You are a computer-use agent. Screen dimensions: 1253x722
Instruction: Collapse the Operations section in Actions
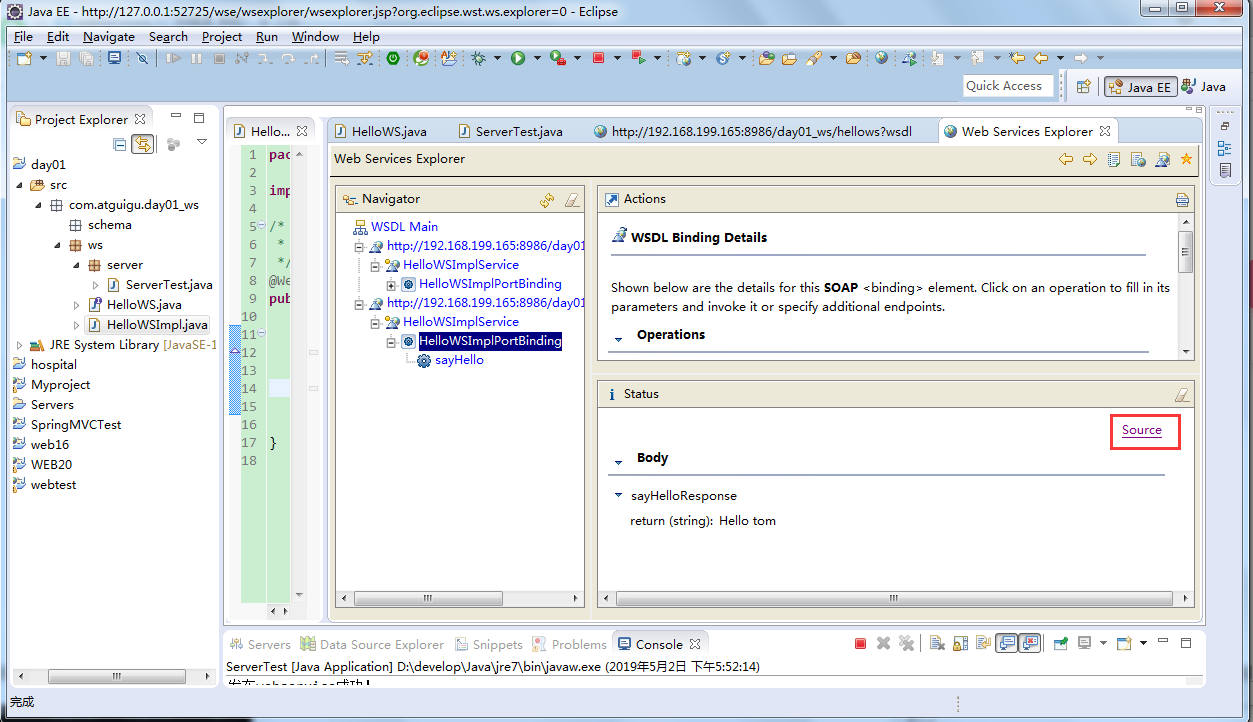[x=618, y=338]
